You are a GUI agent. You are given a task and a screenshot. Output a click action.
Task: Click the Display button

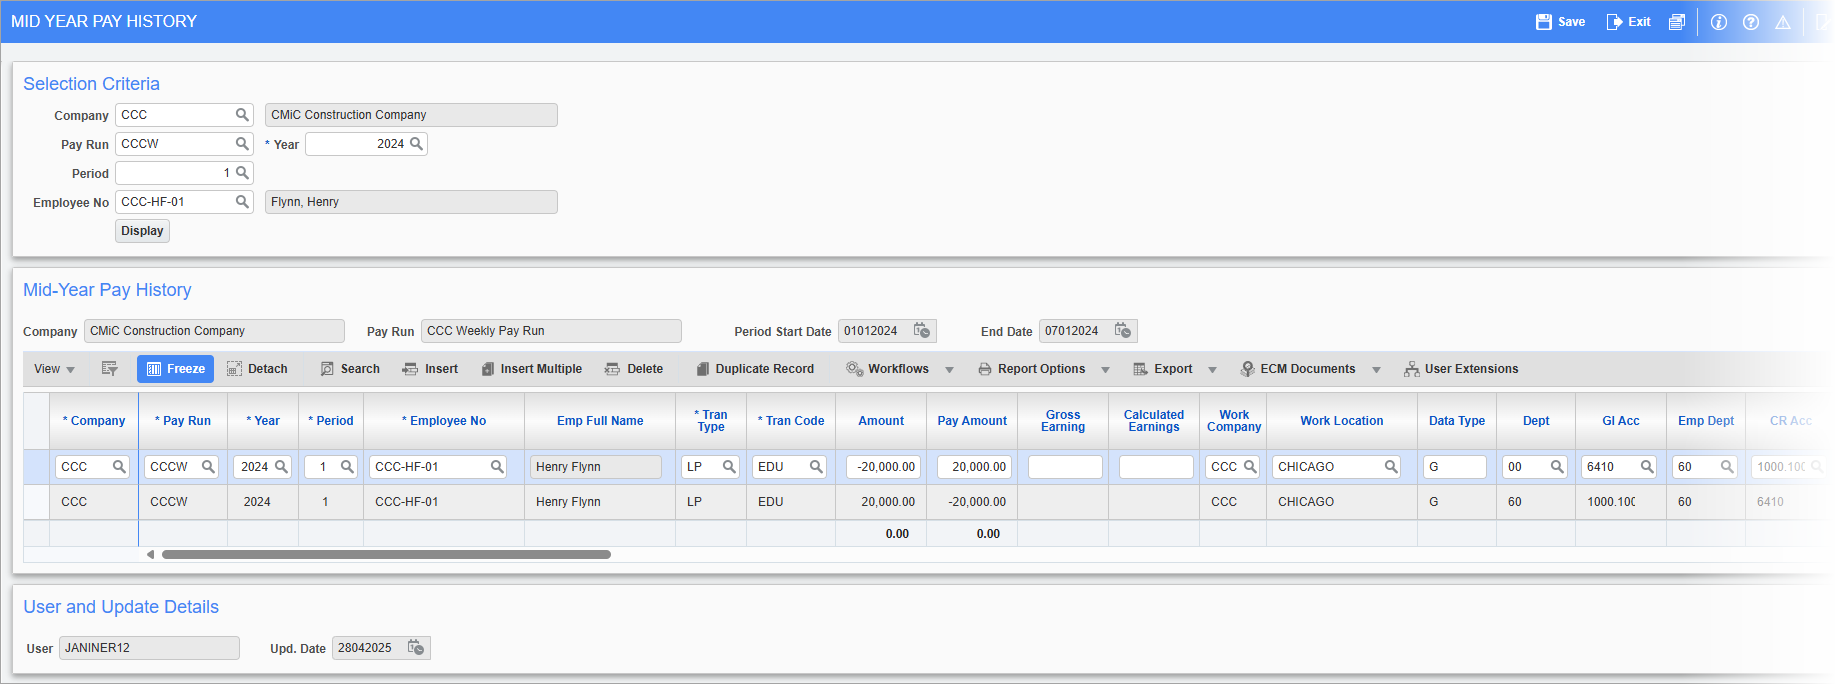(142, 231)
